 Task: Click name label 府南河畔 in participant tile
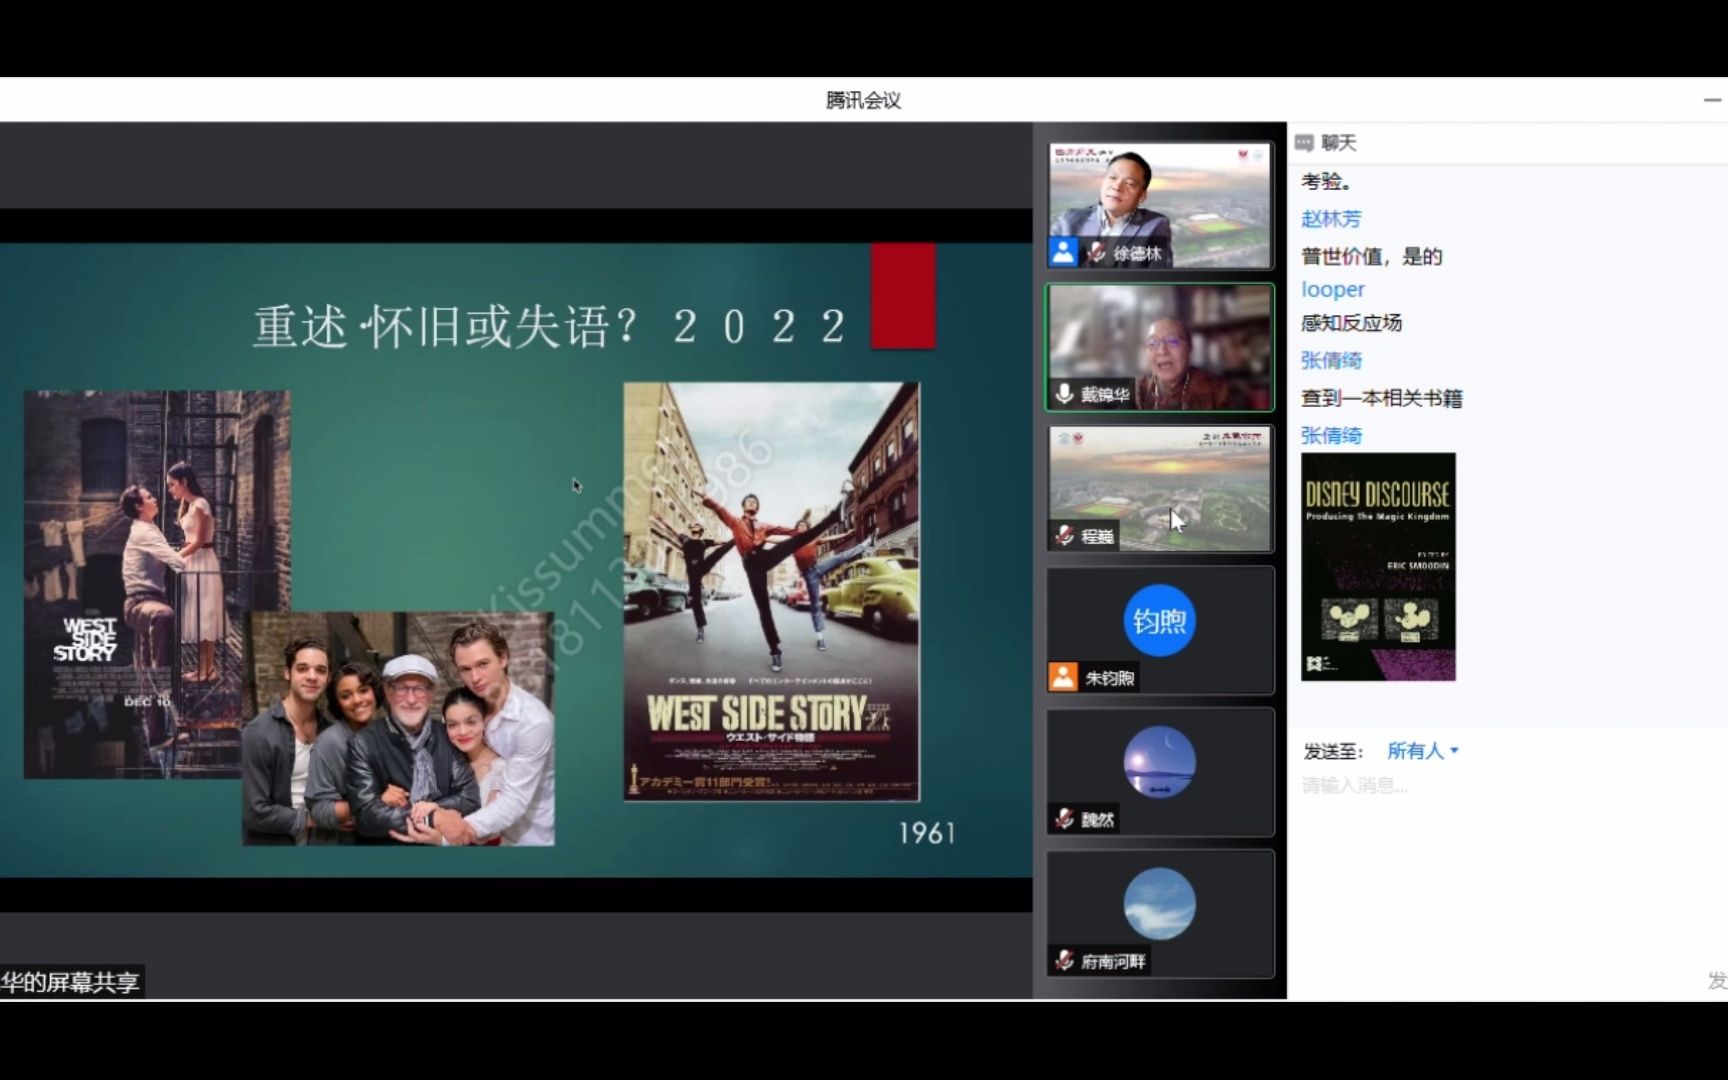pos(1113,962)
